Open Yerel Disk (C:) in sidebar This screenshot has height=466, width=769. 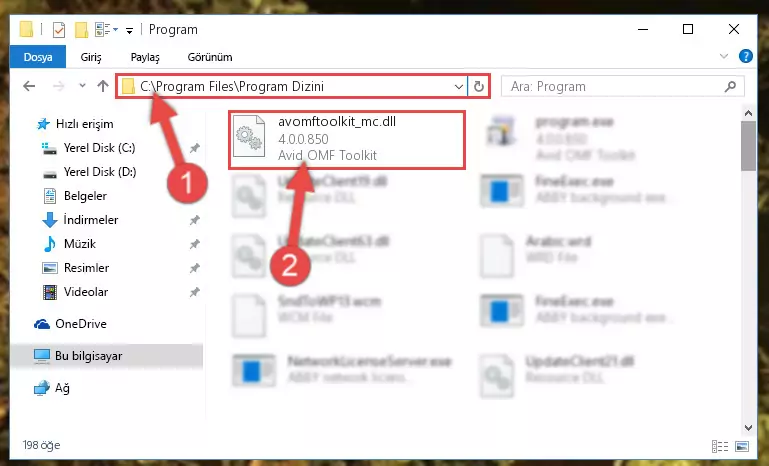tap(100, 148)
